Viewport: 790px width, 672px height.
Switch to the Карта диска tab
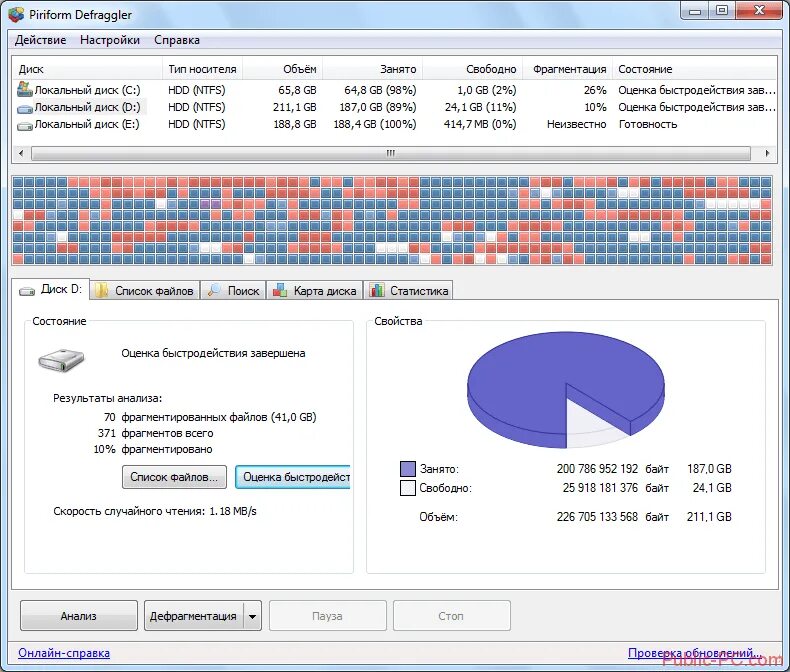pos(315,291)
